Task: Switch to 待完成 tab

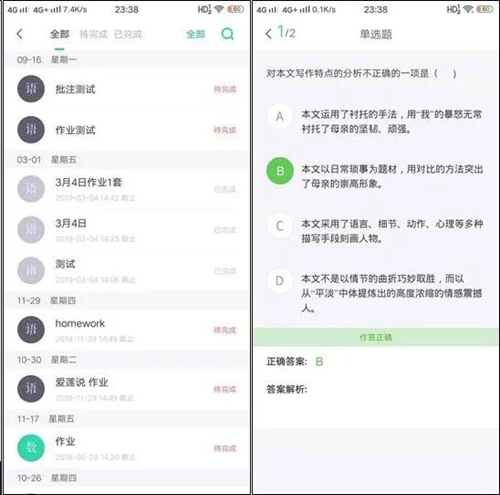Action: (93, 34)
